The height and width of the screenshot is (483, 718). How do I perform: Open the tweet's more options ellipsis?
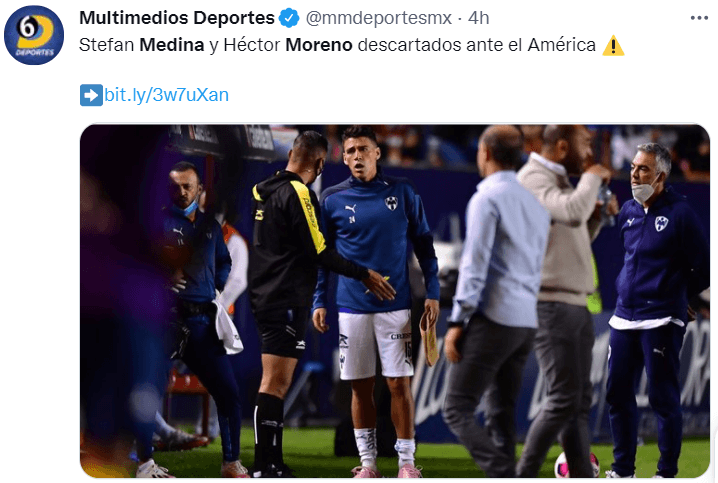699,18
